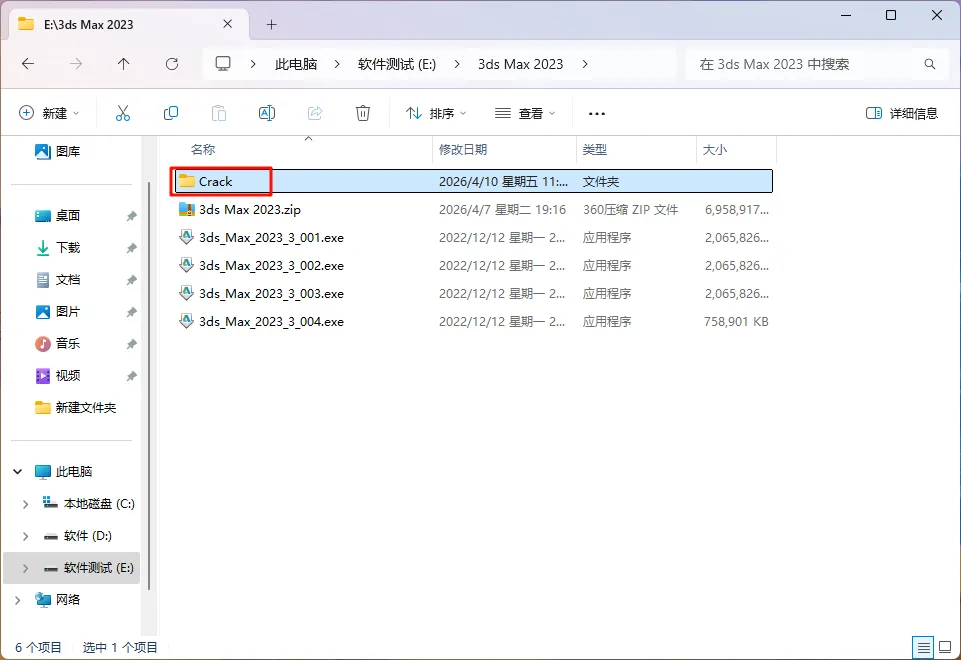Click 软件测试 (E:) in the breadcrumb

[397, 64]
